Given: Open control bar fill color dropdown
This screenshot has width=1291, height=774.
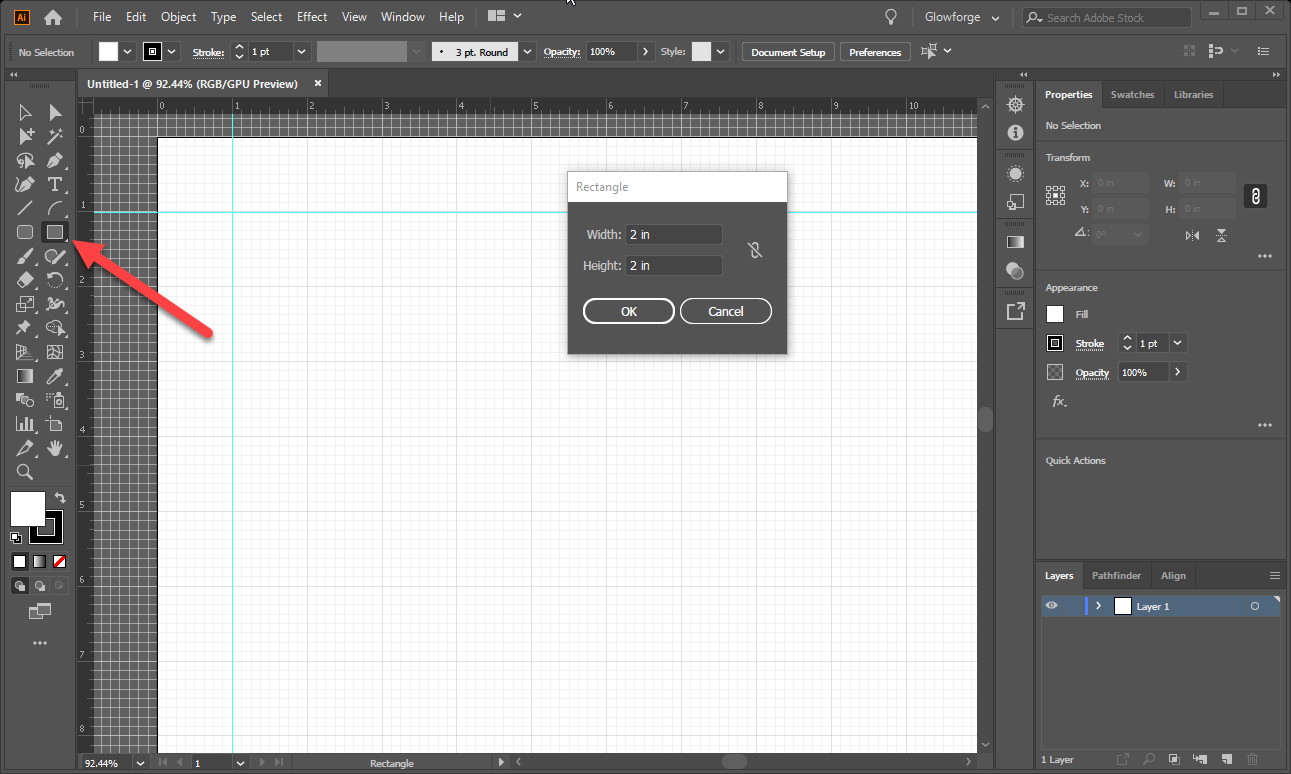Looking at the screenshot, I should click(x=127, y=52).
